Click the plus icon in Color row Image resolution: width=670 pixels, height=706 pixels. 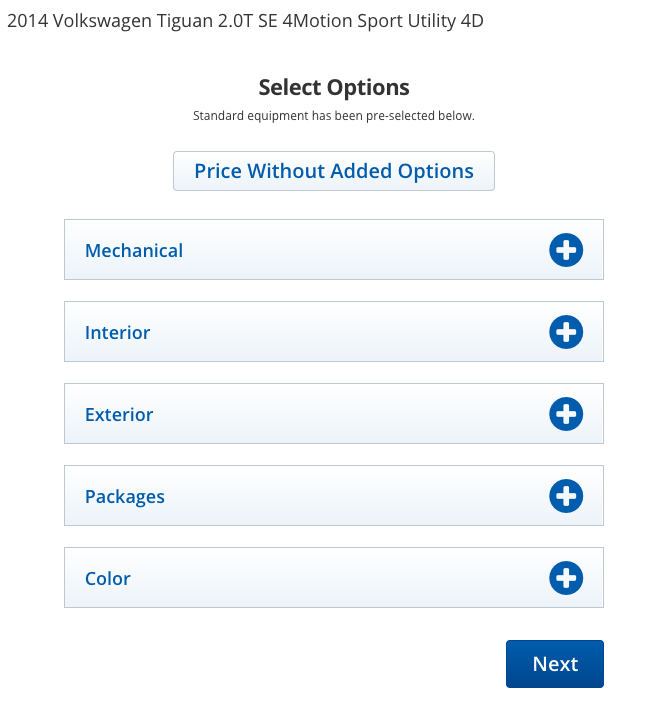point(566,578)
